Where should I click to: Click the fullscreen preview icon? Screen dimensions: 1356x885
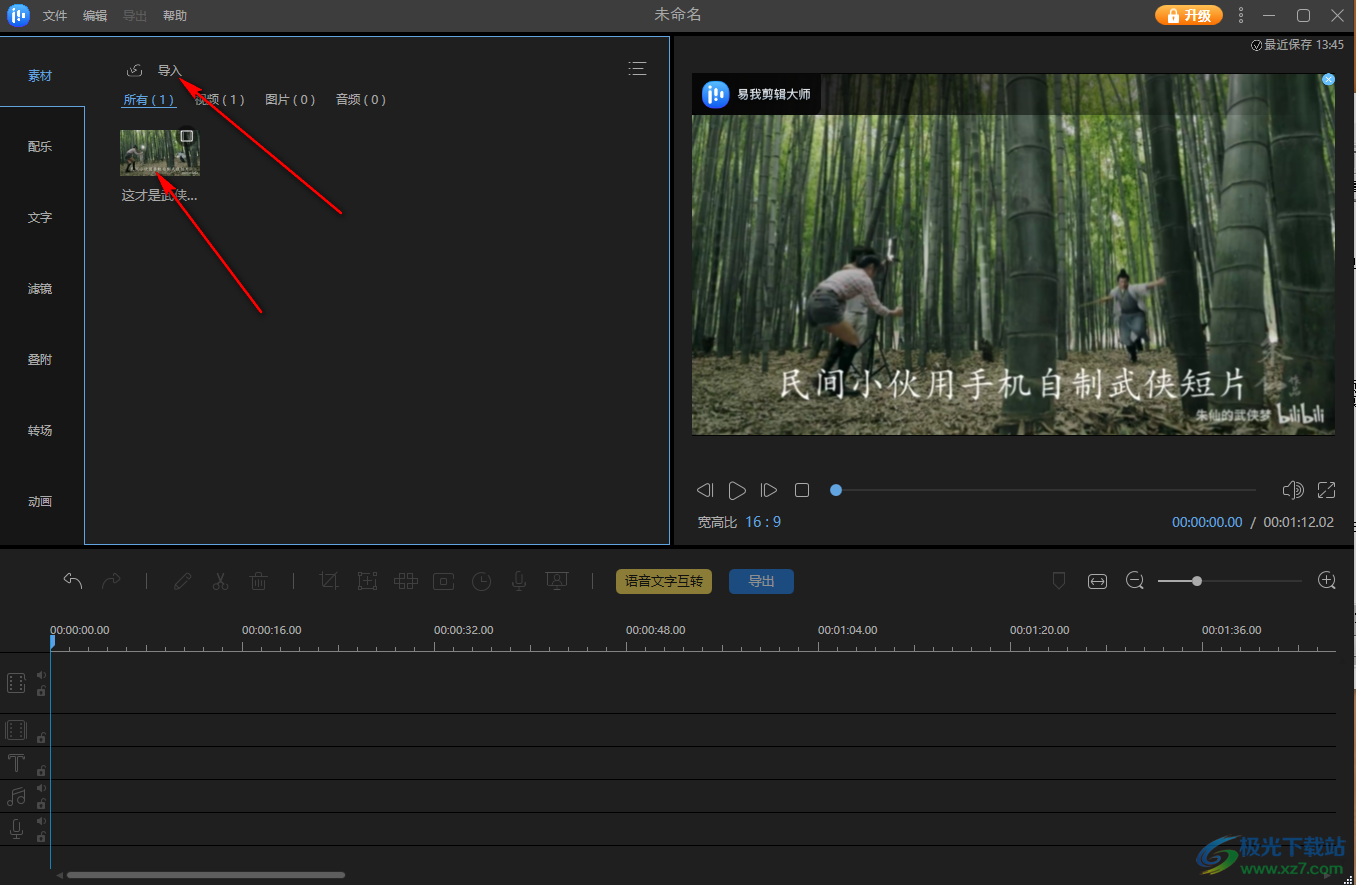click(1327, 490)
